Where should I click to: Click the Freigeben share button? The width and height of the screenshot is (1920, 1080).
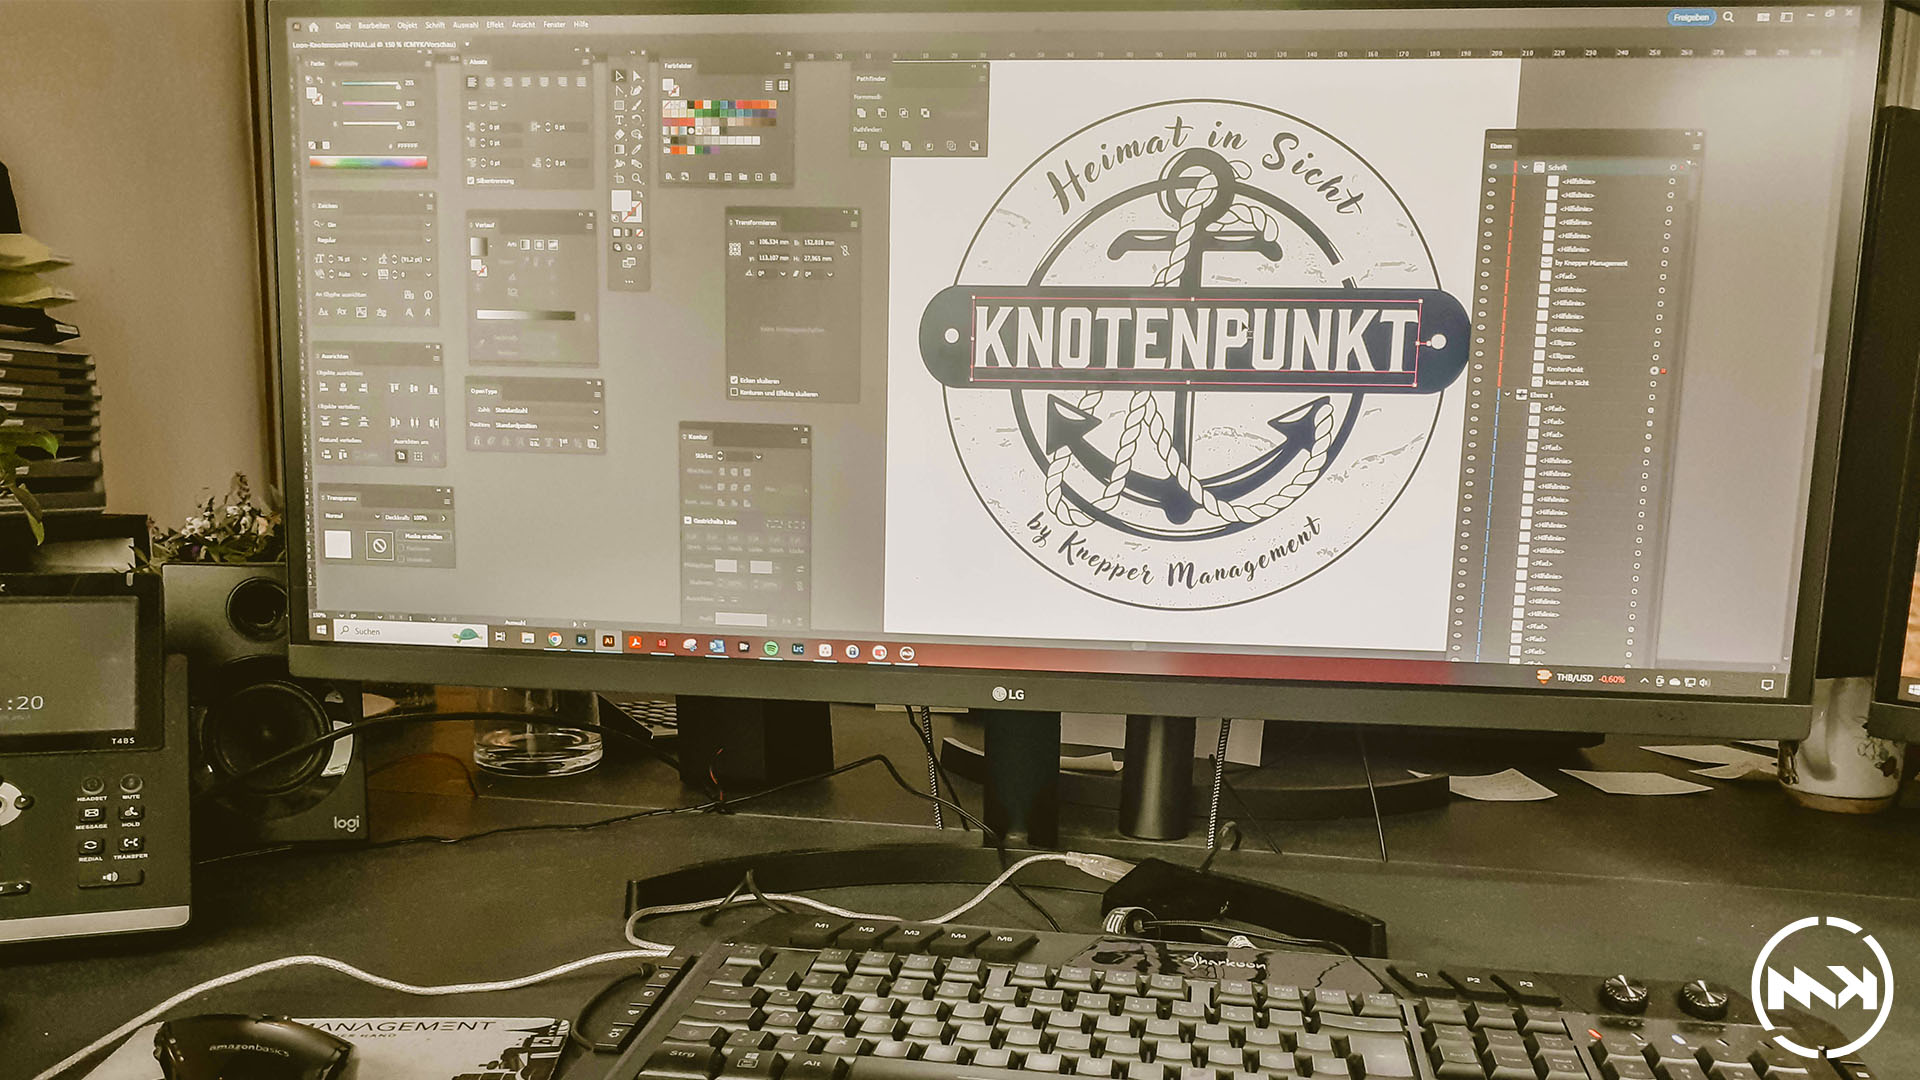[x=1691, y=17]
